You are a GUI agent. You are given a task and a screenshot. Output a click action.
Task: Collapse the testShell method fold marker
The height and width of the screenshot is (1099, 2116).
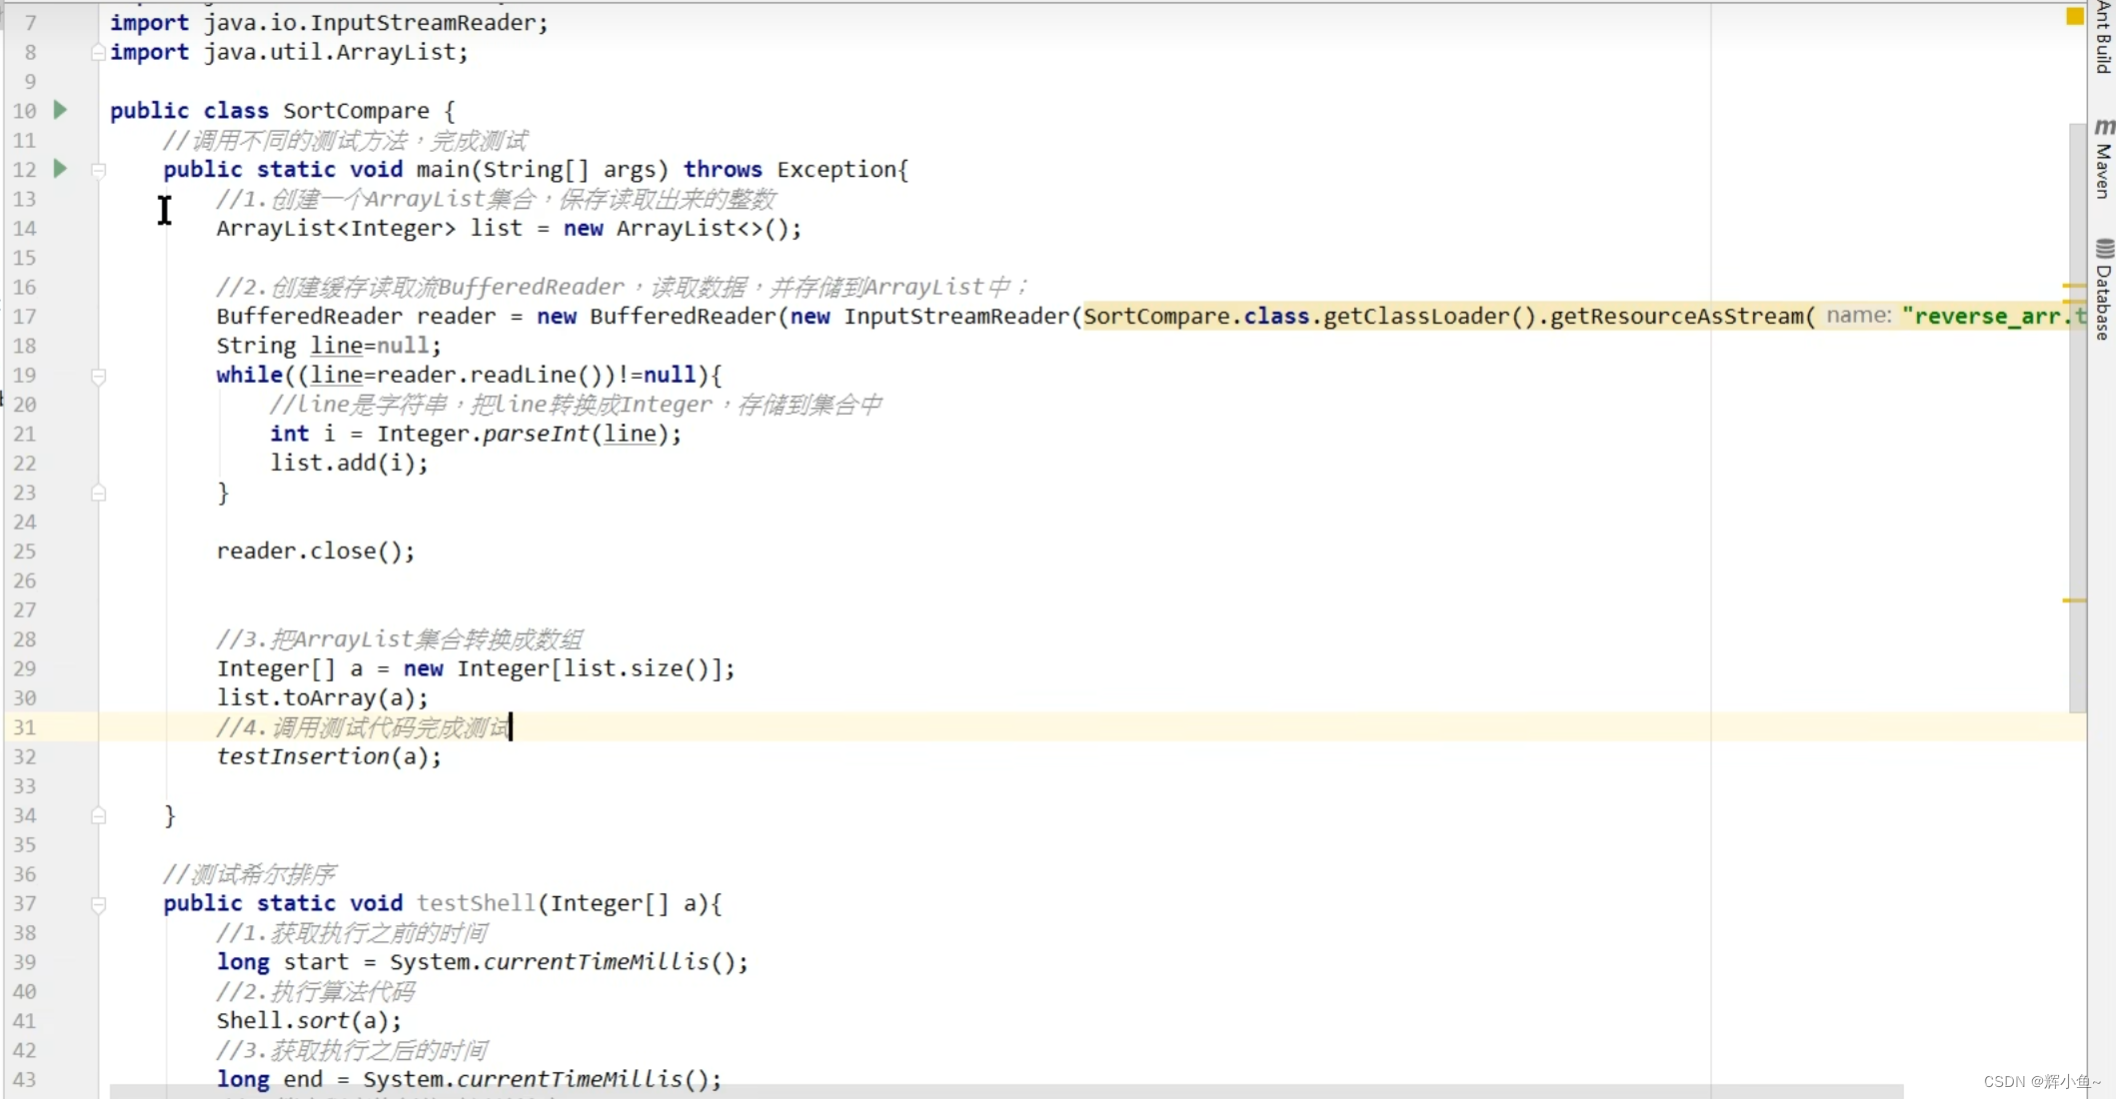(x=98, y=904)
